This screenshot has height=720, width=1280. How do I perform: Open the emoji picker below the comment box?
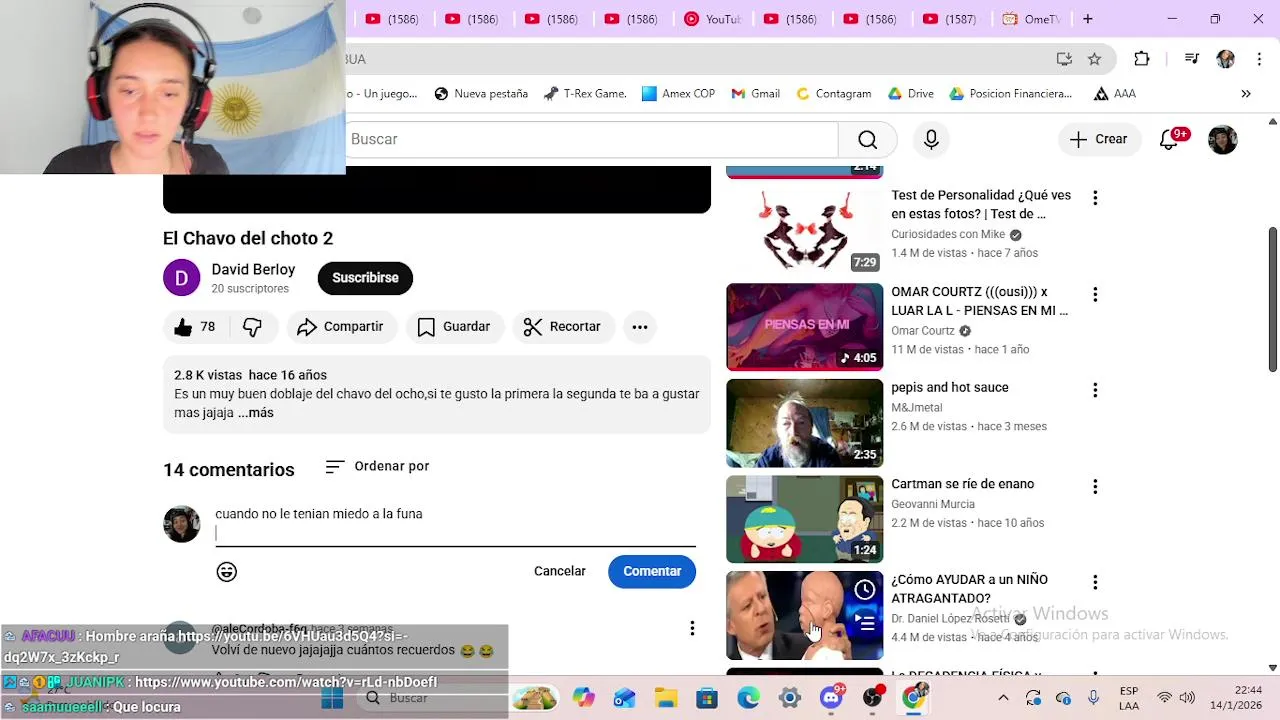pos(227,571)
